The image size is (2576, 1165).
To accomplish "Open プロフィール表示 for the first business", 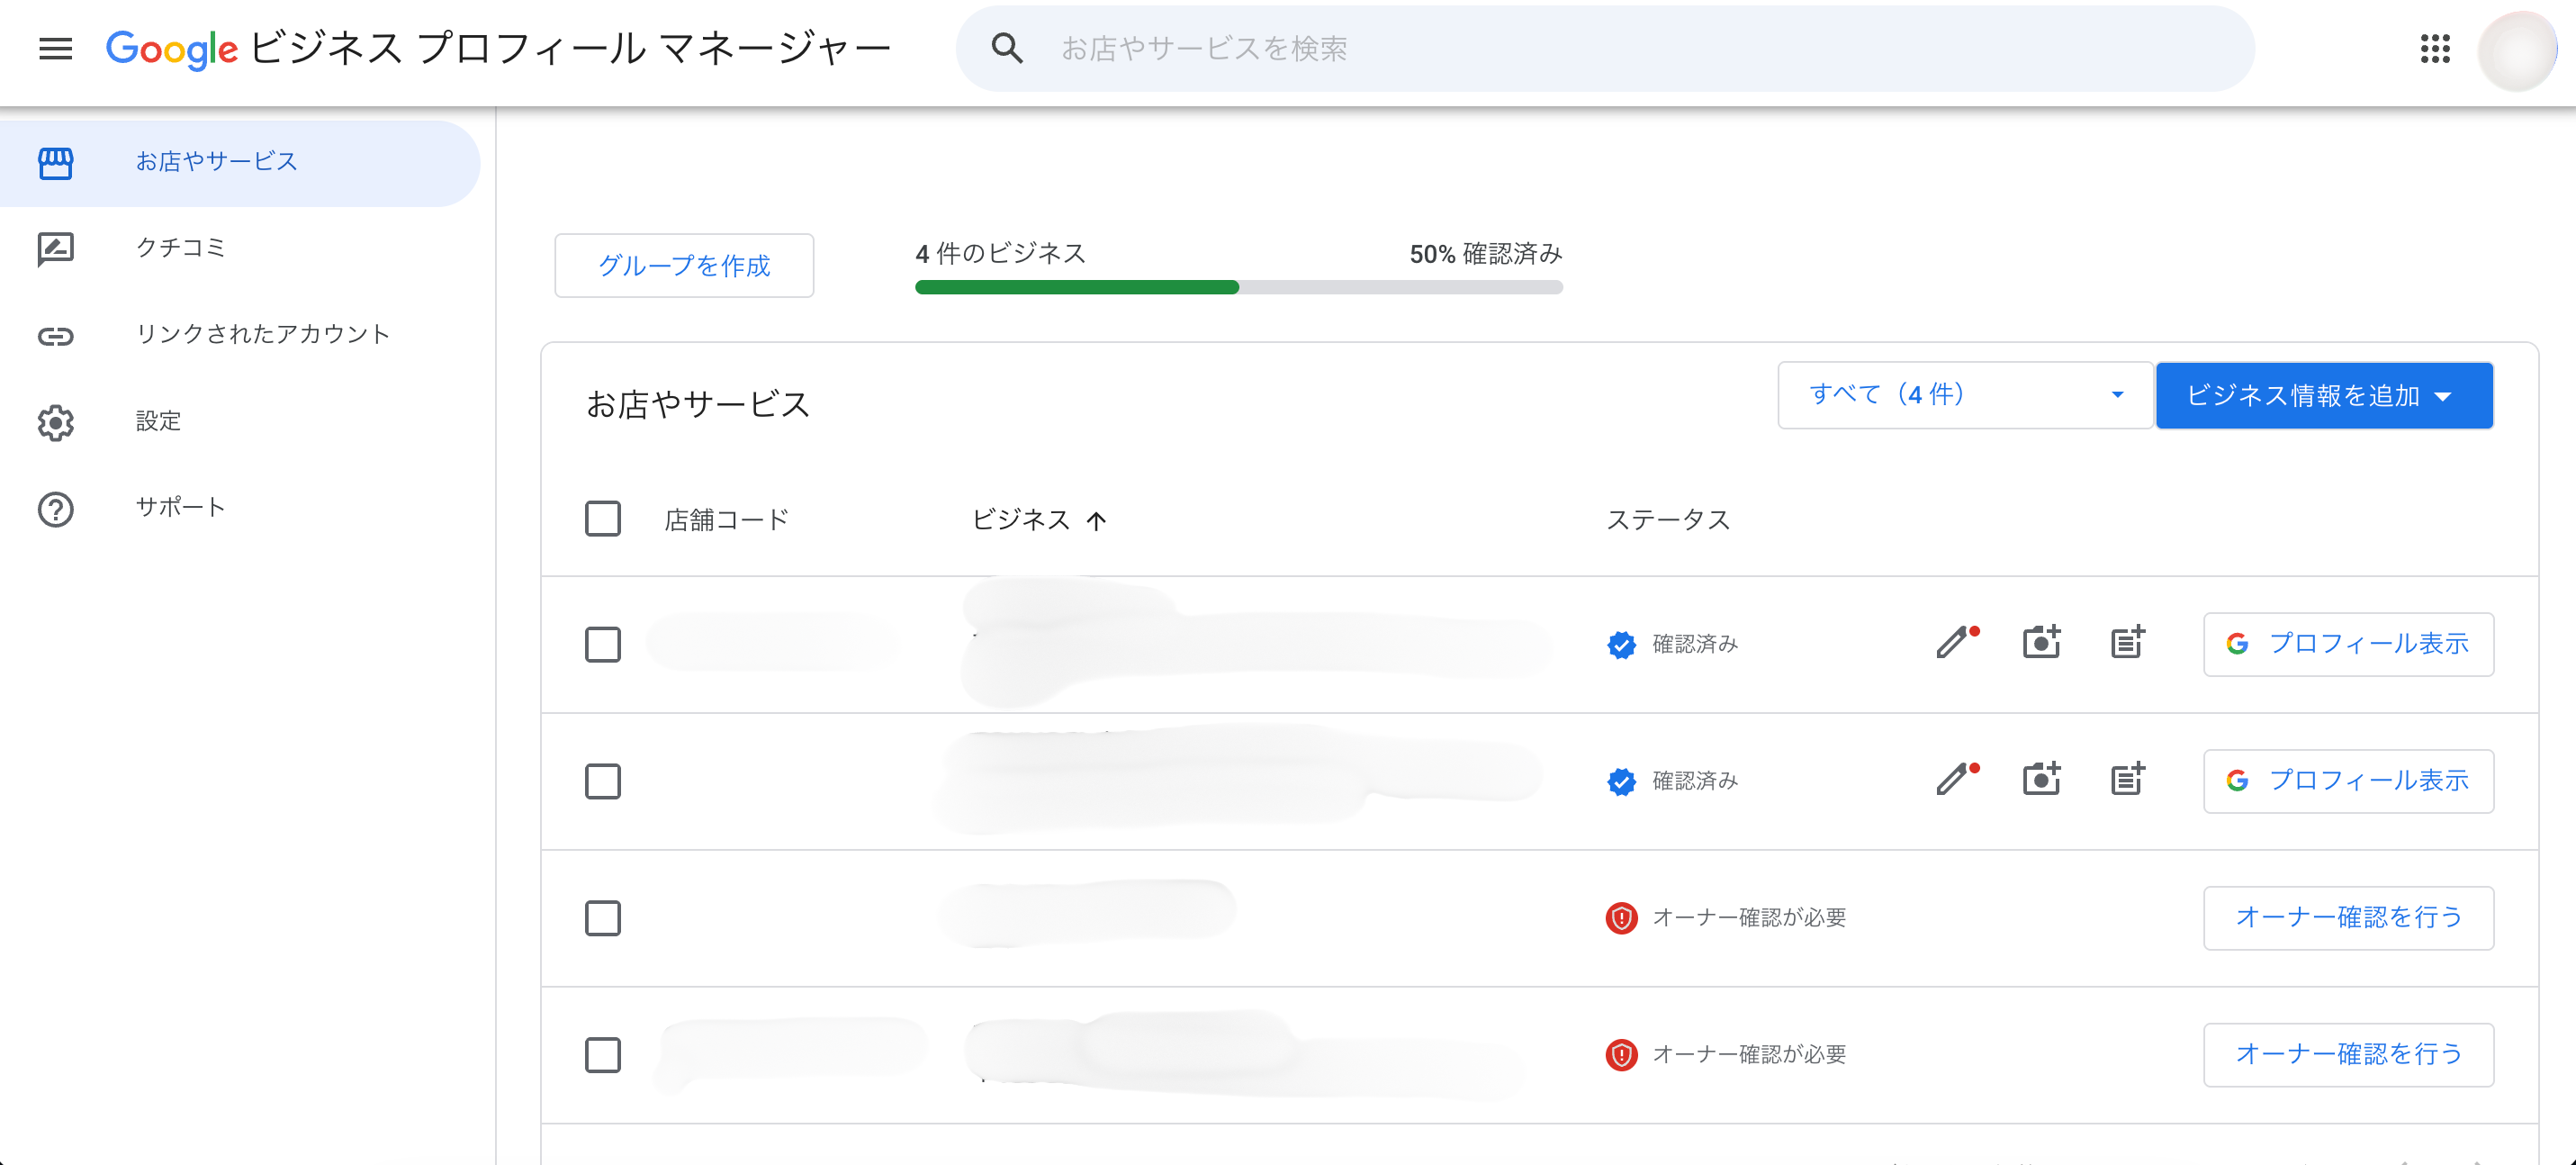I will point(2348,643).
